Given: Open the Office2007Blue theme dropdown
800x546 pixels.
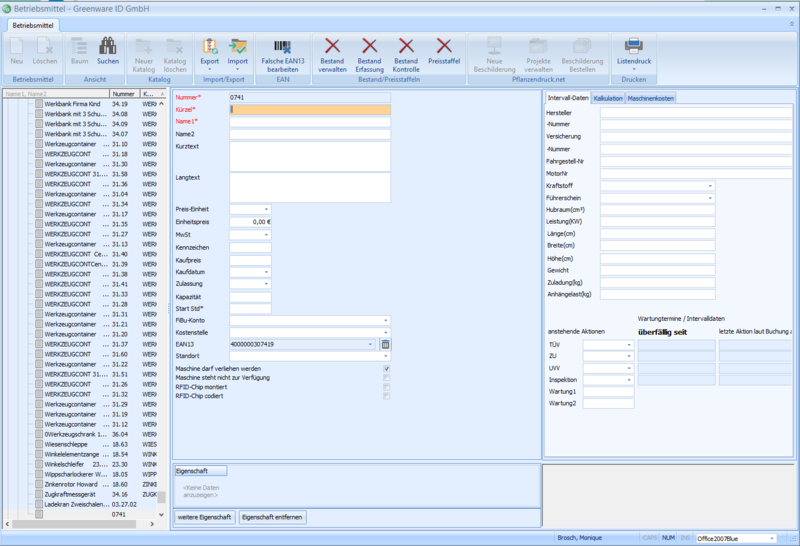Looking at the screenshot, I should (x=772, y=538).
